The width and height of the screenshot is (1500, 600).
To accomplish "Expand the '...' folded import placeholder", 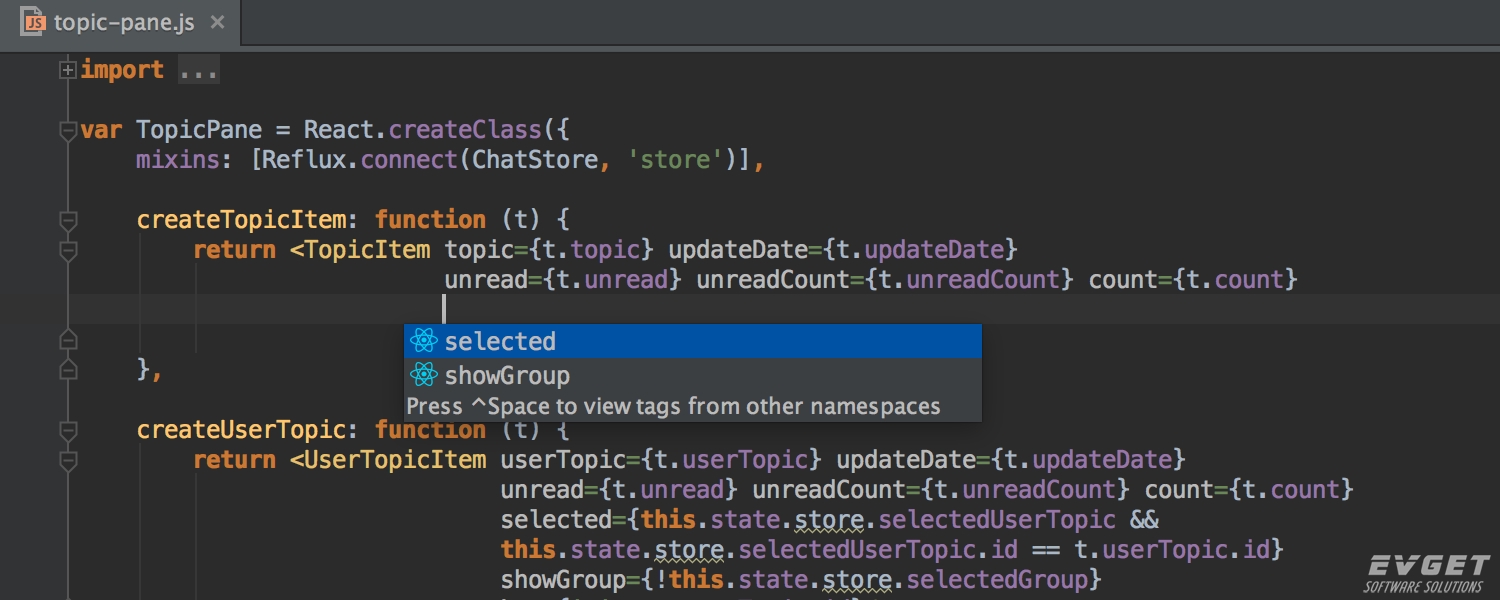I will click(198, 70).
